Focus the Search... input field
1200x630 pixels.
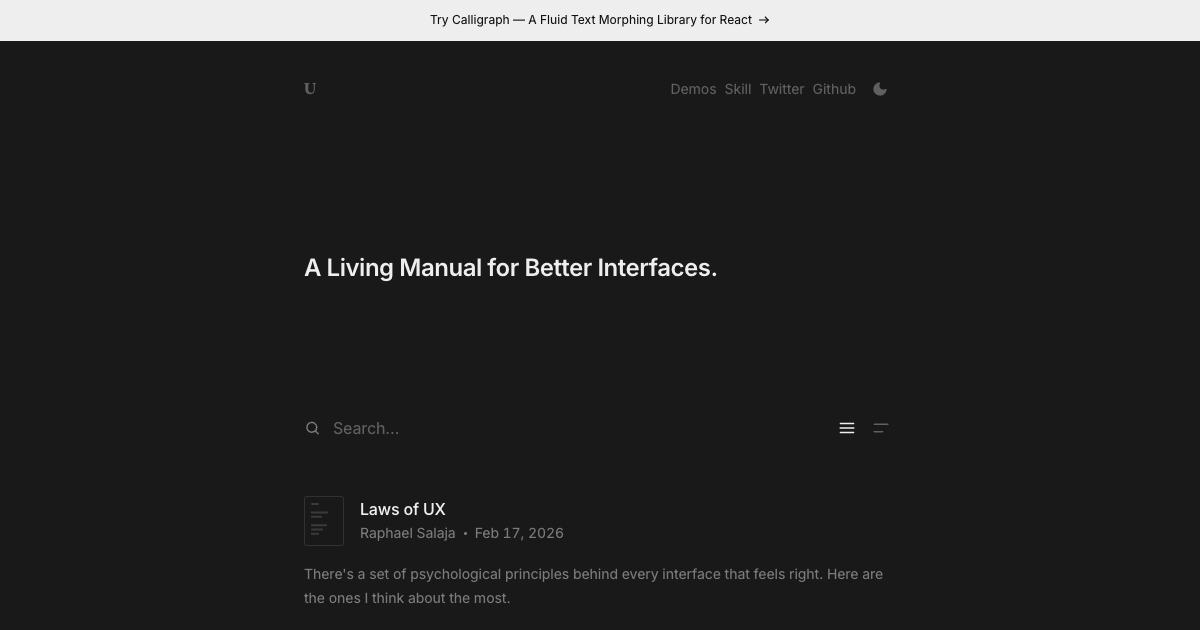pyautogui.click(x=580, y=428)
